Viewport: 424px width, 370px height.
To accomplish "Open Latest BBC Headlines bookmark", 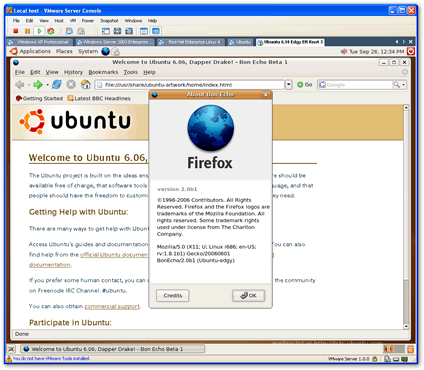I will (99, 98).
